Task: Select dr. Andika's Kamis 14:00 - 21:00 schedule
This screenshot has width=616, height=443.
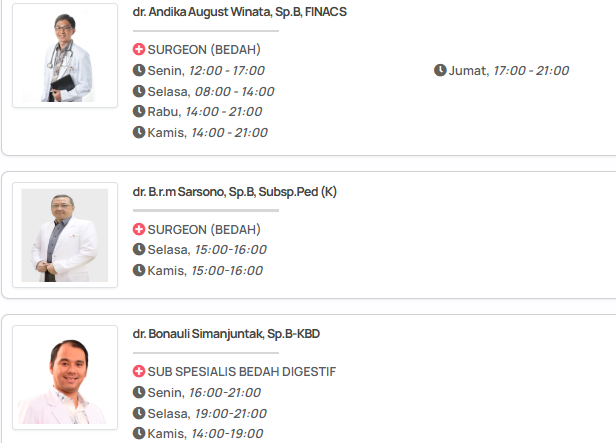Action: point(206,132)
